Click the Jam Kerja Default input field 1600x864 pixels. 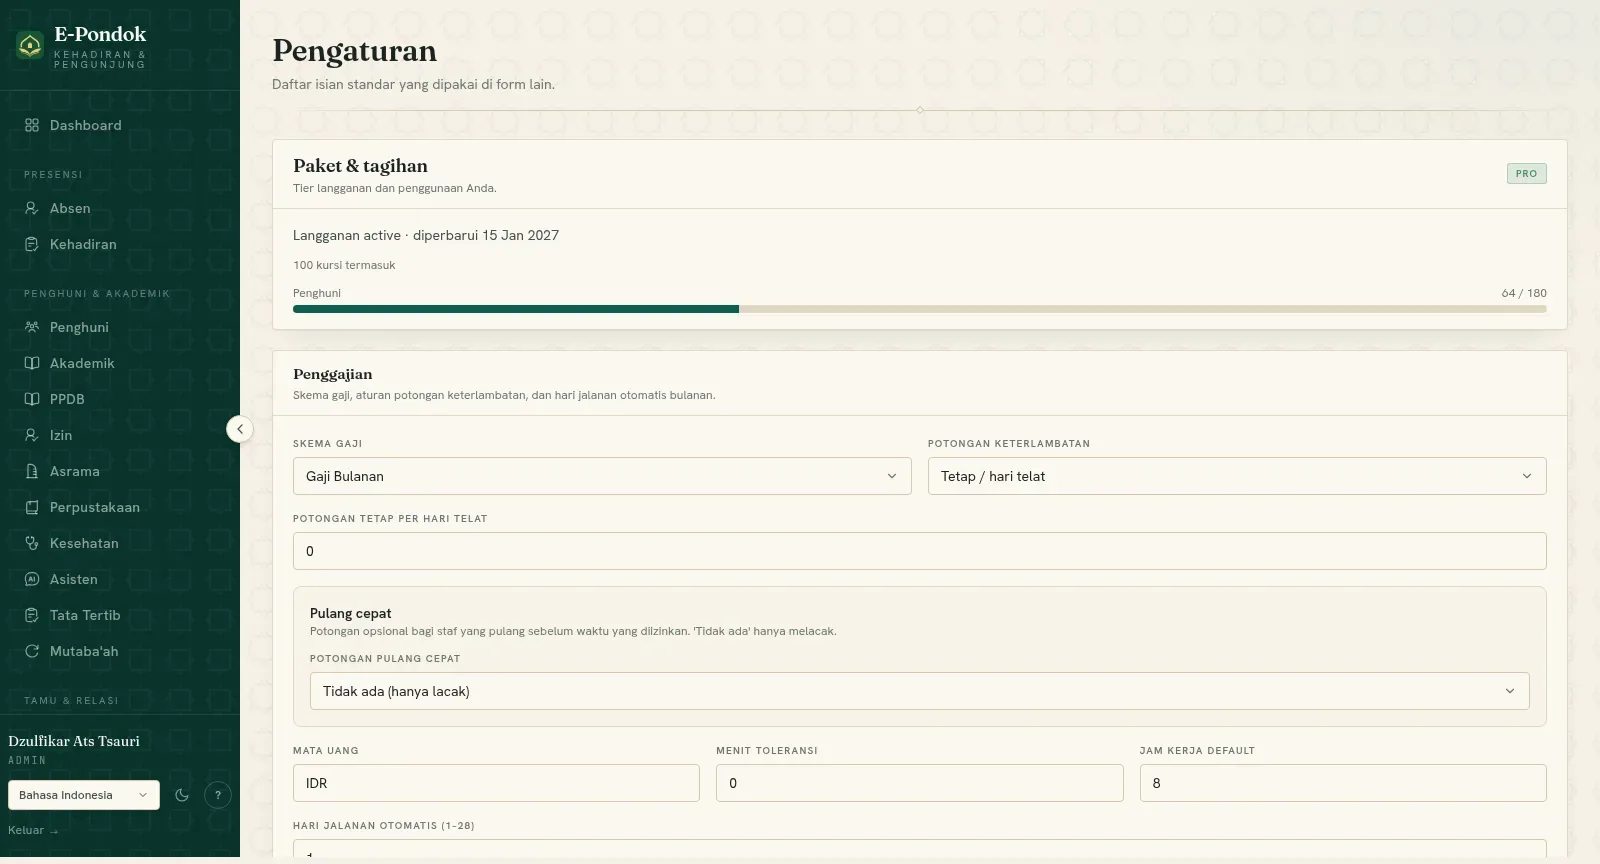[1343, 783]
